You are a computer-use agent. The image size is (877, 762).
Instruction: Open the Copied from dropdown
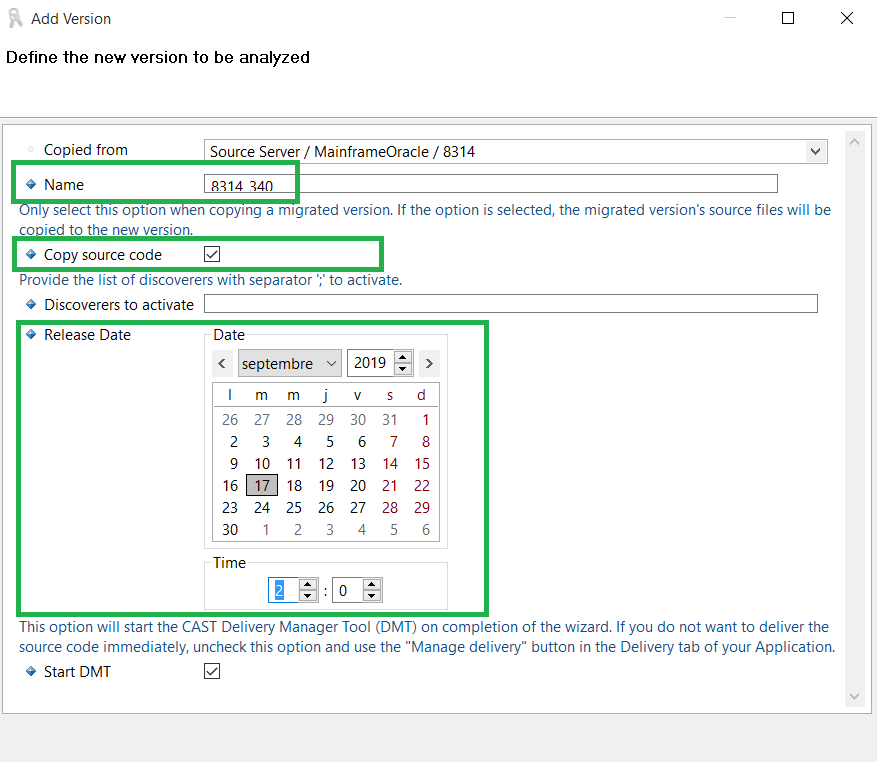click(x=817, y=152)
